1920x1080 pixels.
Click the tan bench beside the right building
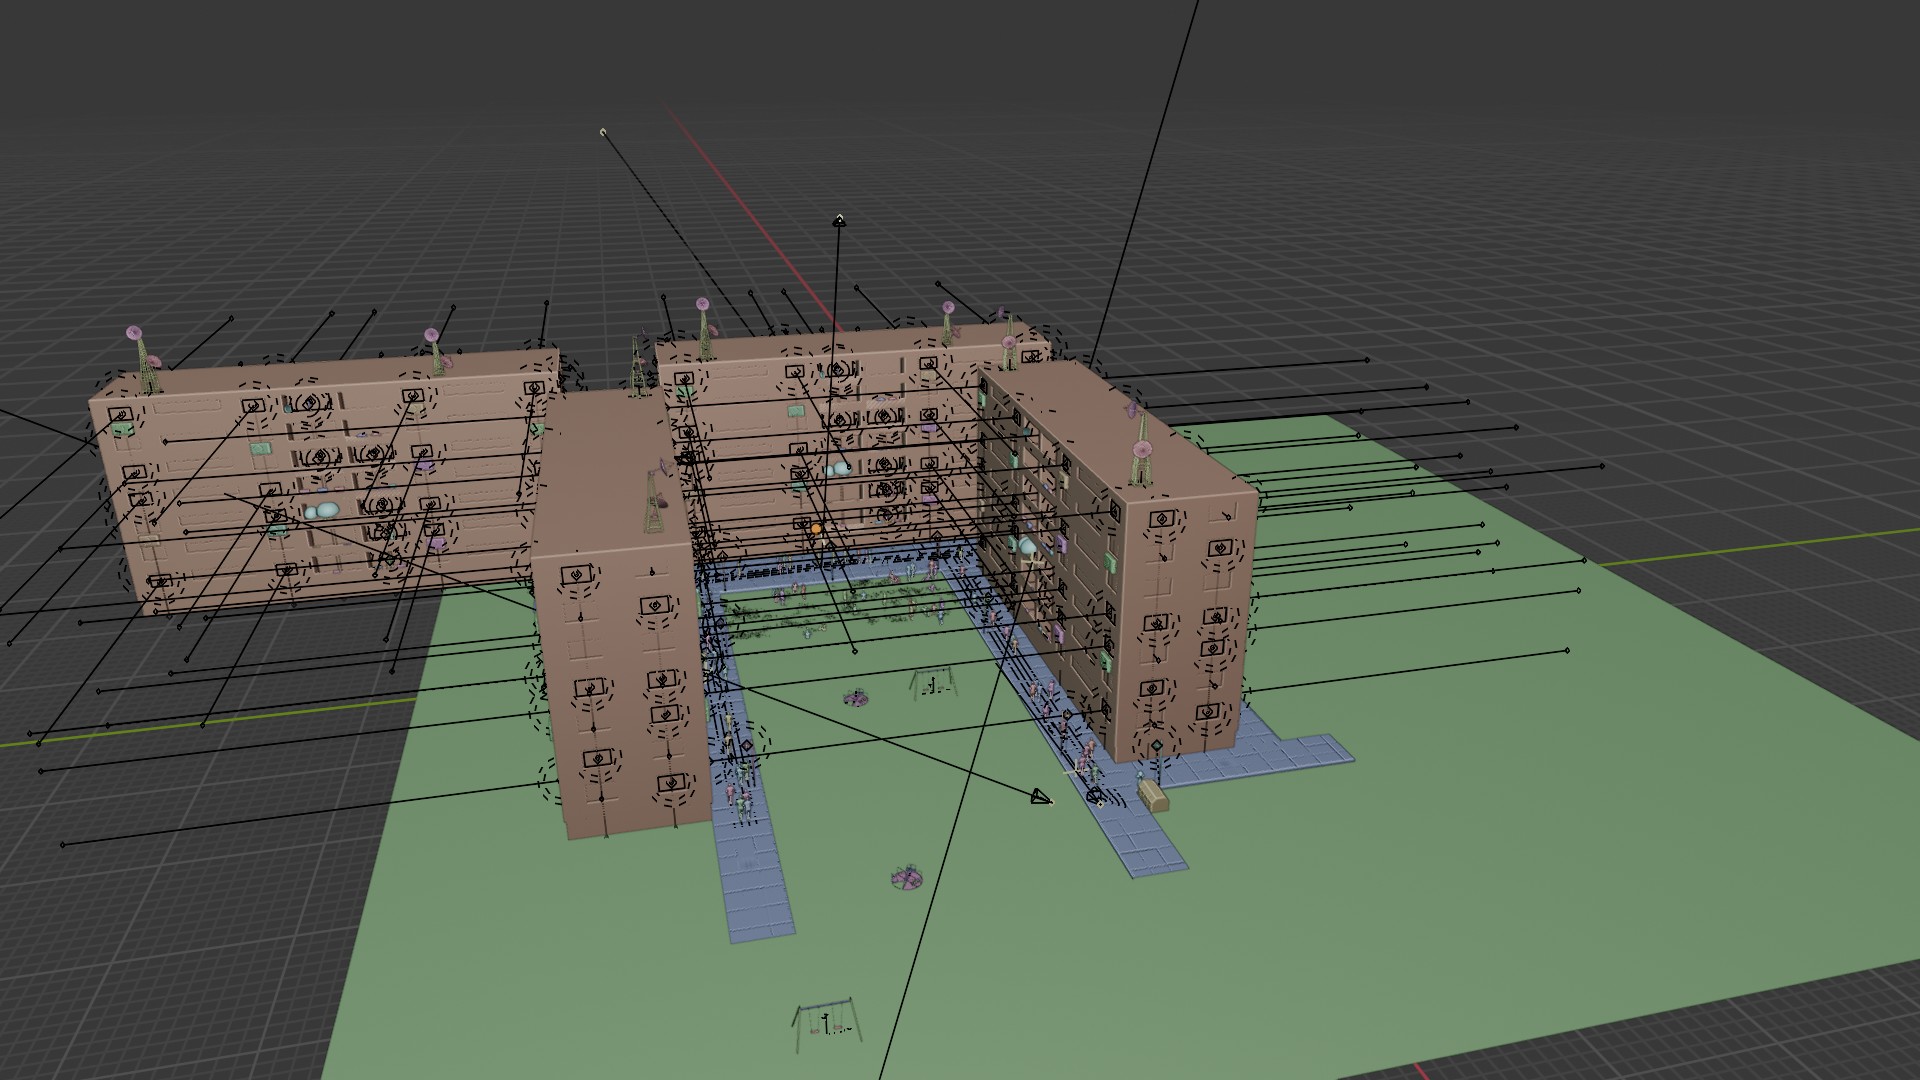[1153, 795]
